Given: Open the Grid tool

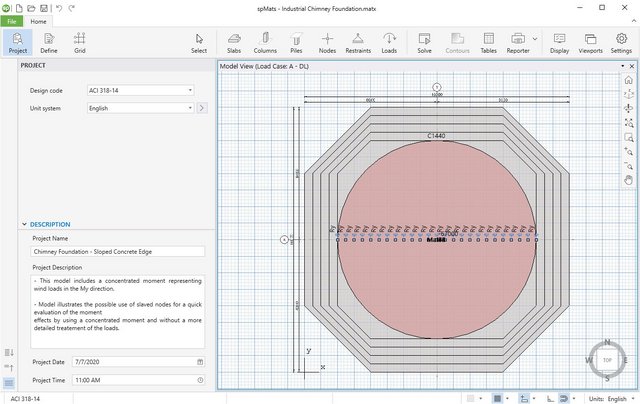Looking at the screenshot, I should coord(80,43).
